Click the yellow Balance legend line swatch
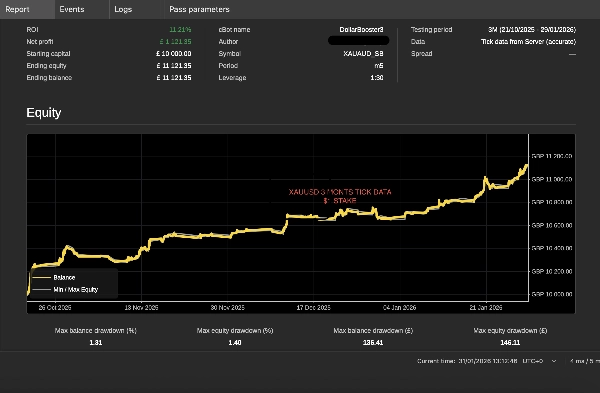This screenshot has height=393, width=600. (x=42, y=277)
